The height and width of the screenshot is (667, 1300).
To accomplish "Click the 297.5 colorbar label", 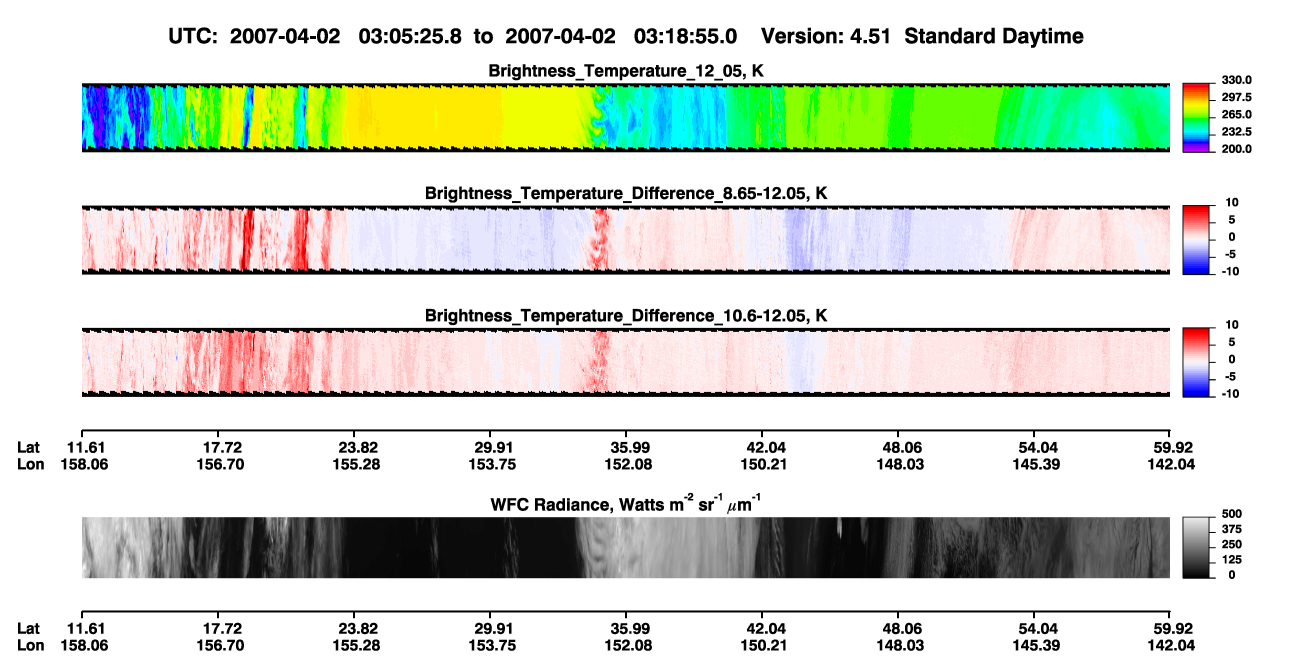I will pyautogui.click(x=1236, y=98).
